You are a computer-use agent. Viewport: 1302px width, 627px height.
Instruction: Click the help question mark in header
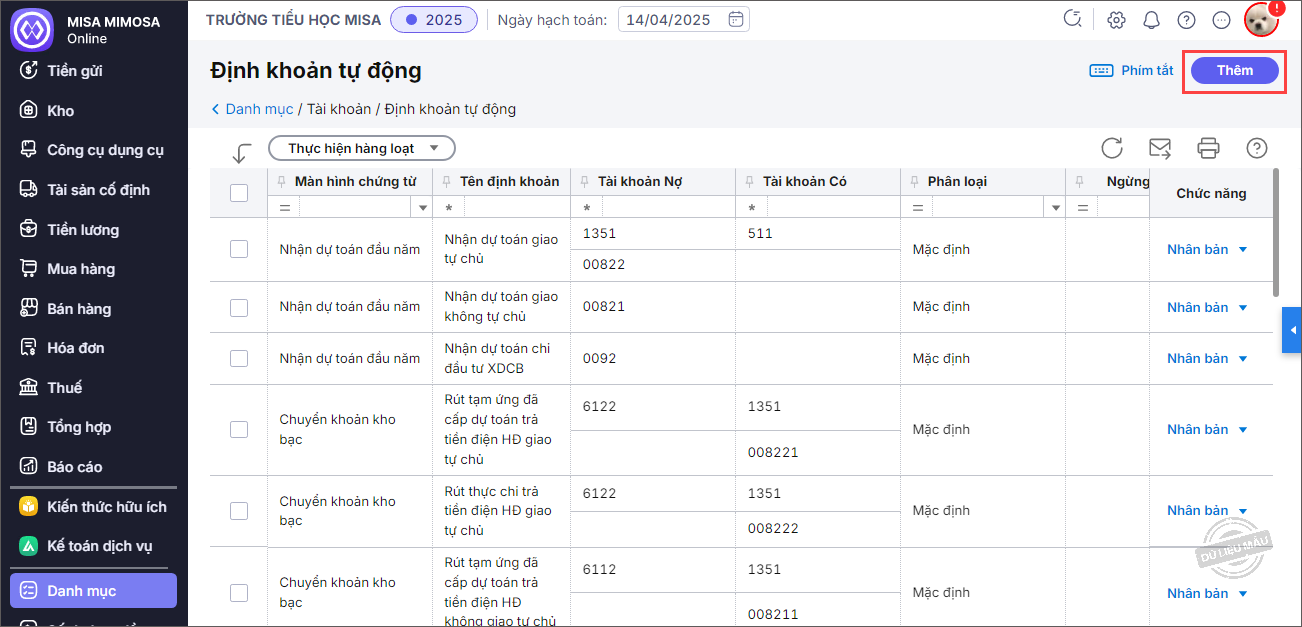1186,19
